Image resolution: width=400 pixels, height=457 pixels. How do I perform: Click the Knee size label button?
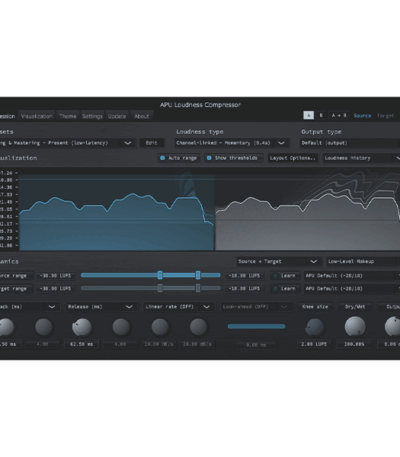[315, 307]
